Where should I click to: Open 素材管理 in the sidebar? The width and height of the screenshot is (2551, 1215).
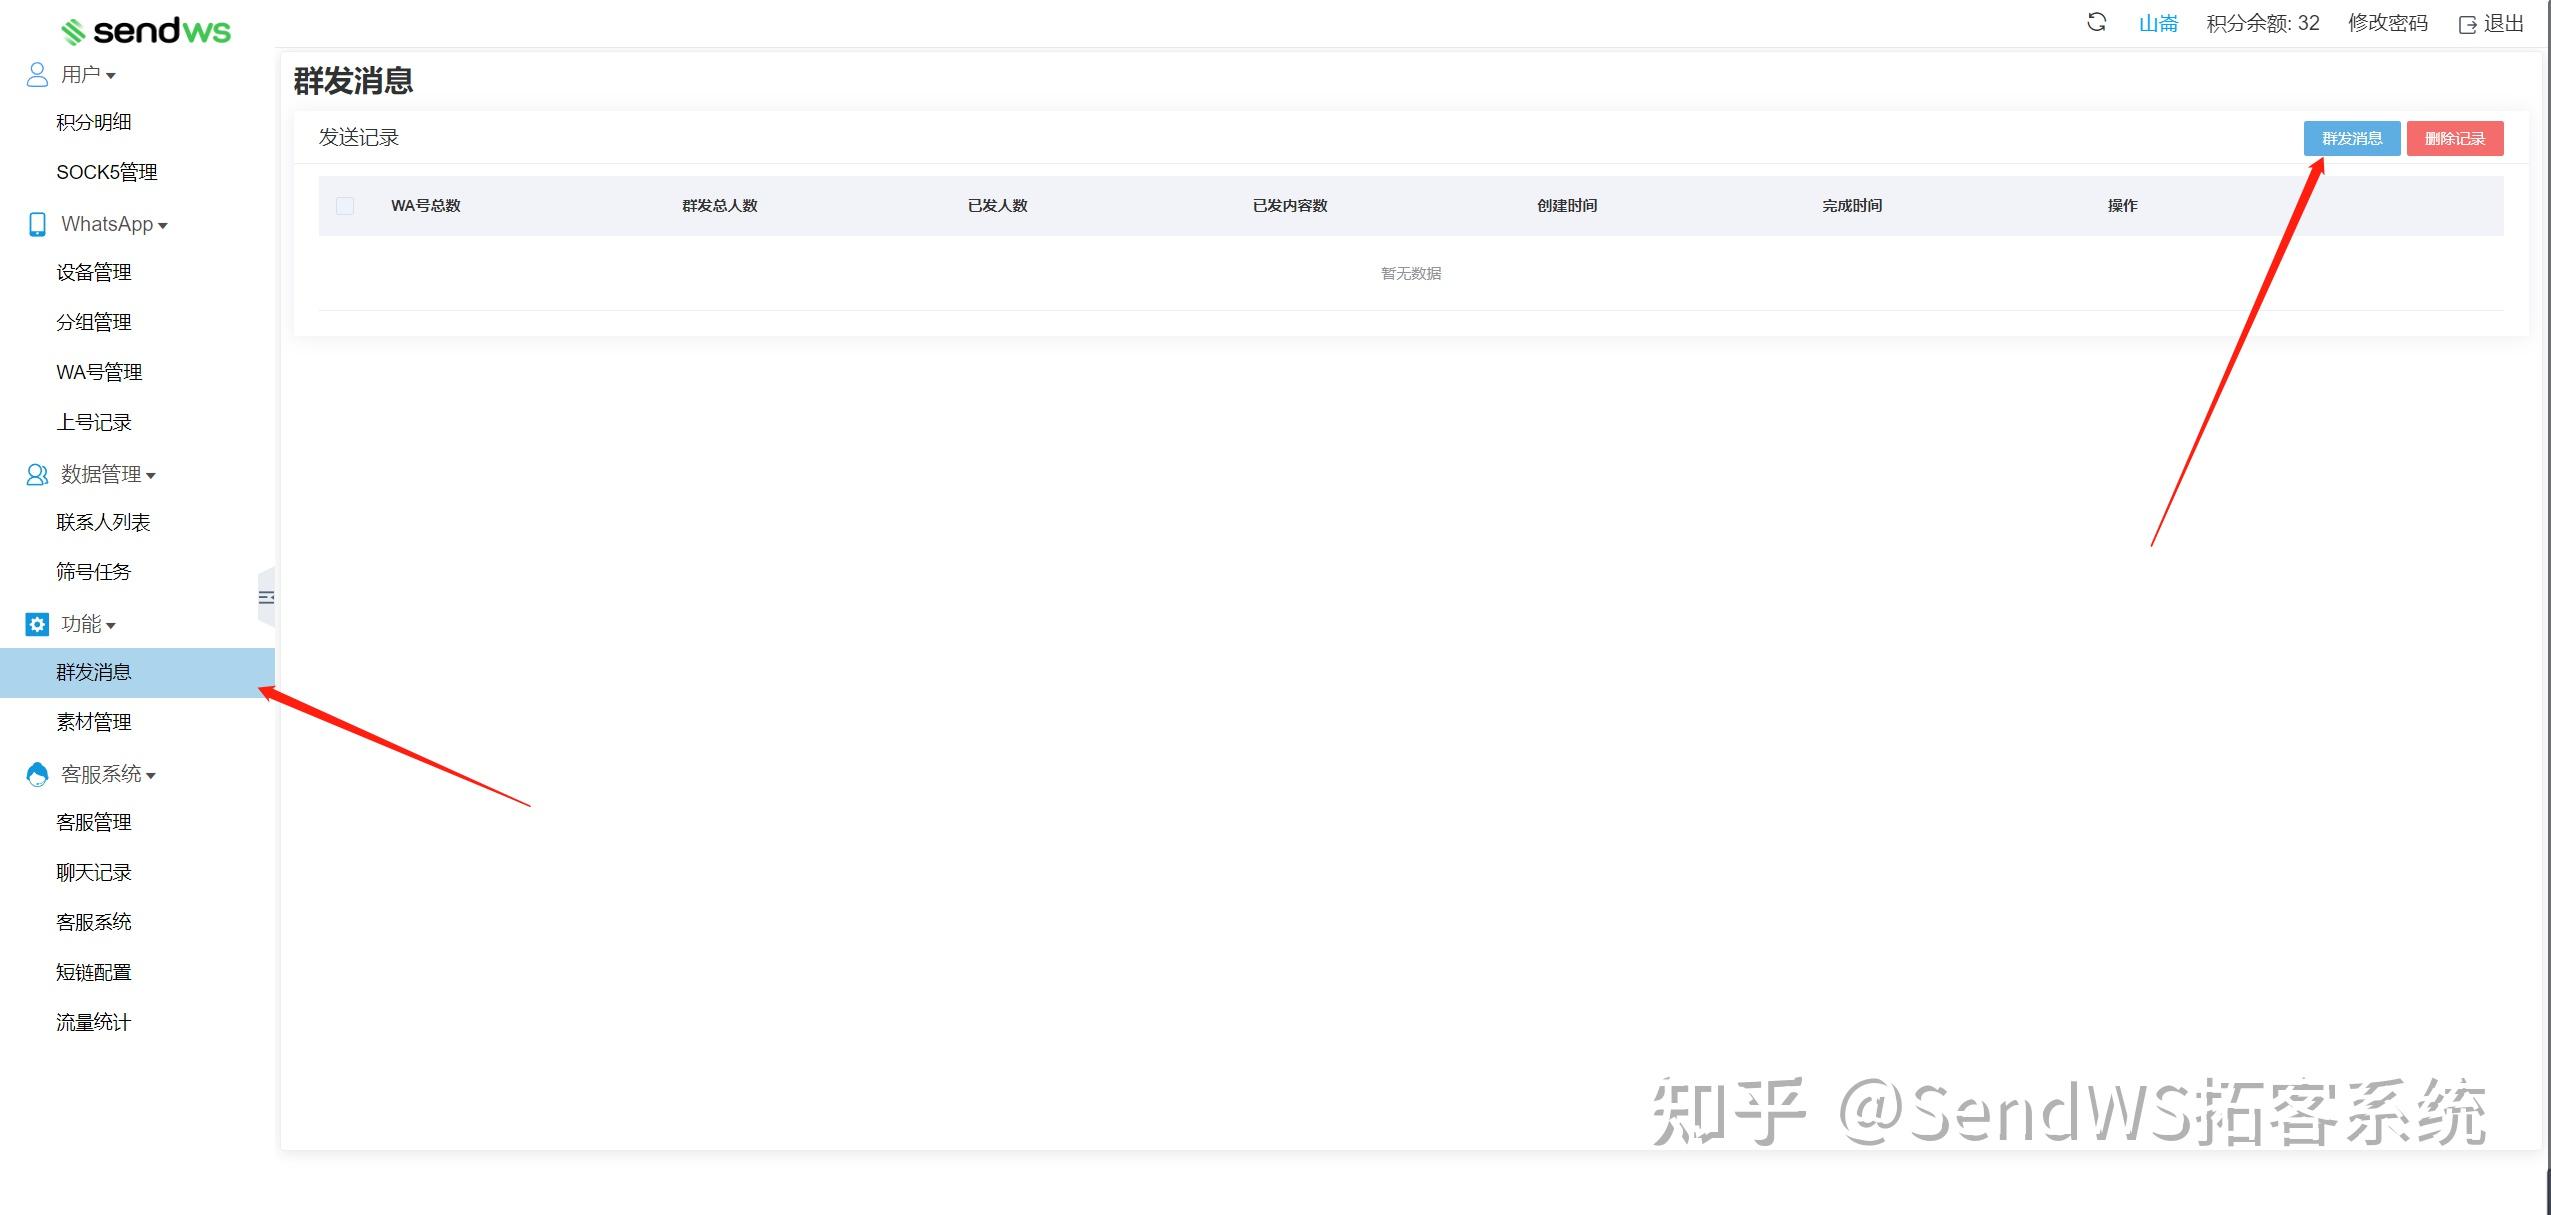[x=94, y=722]
